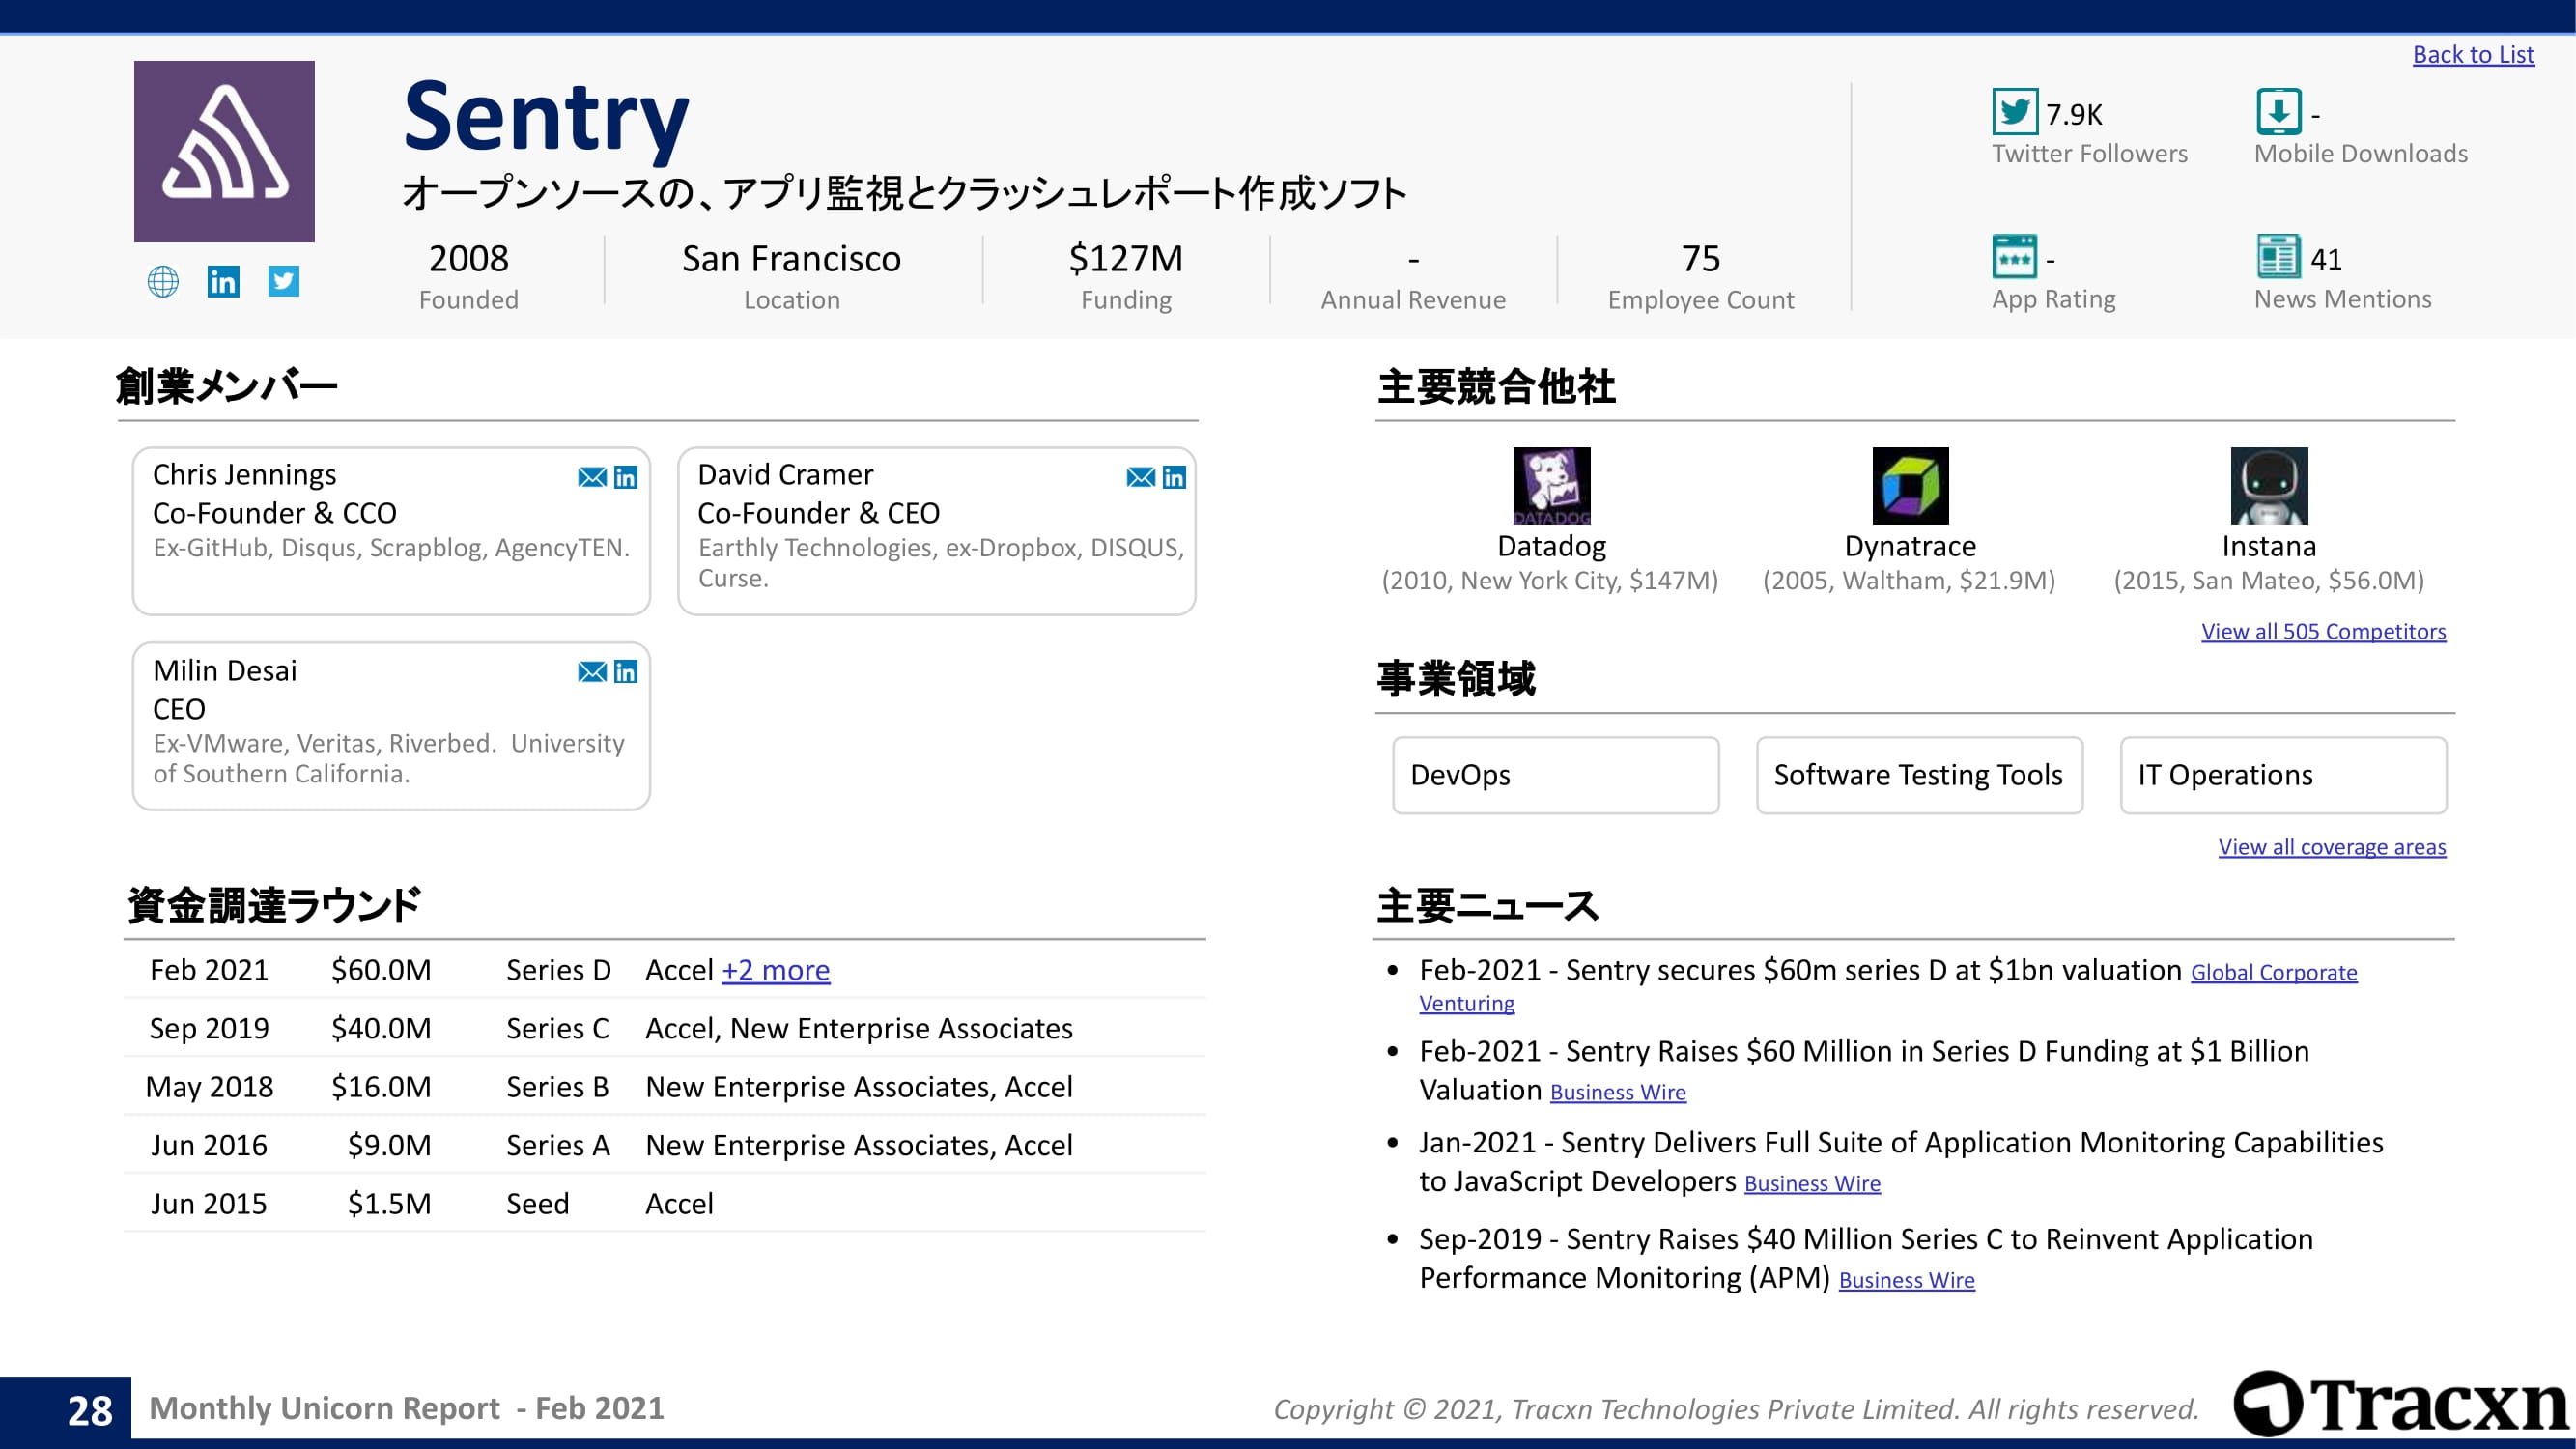Open Milin Desai's LinkedIn icon
Image resolution: width=2576 pixels, height=1449 pixels.
pos(626,672)
